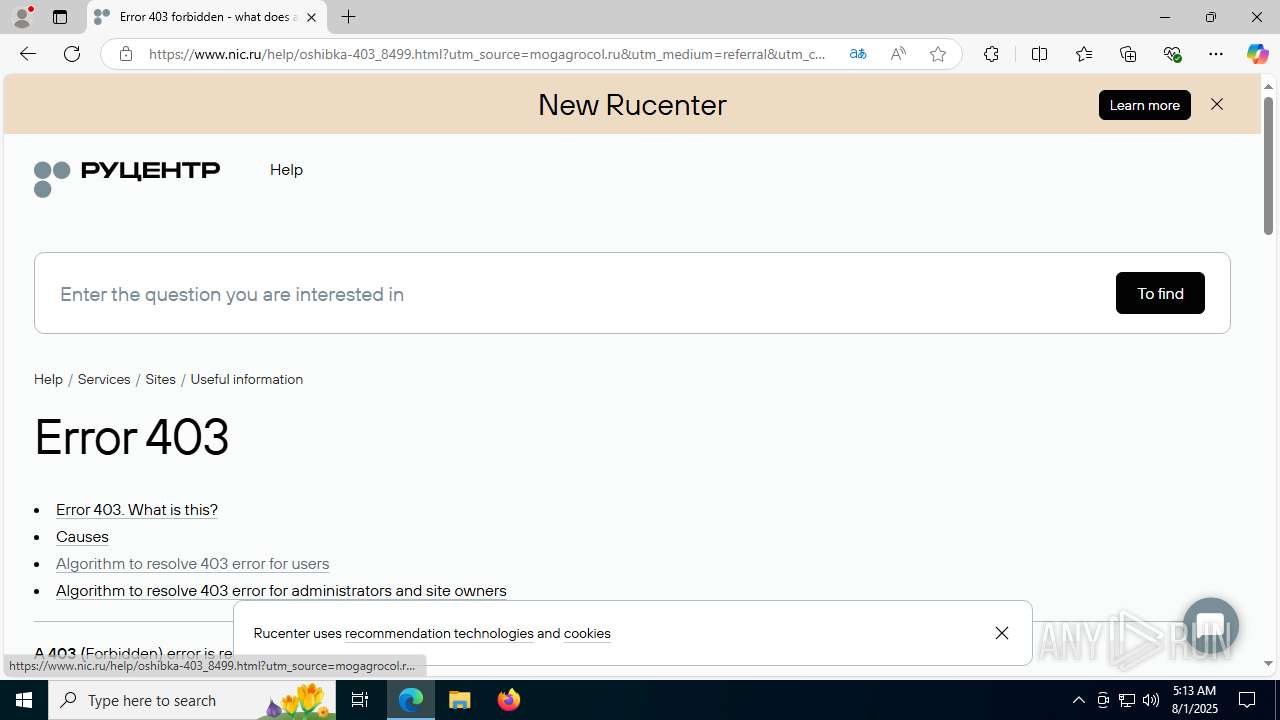Open network status tray icon
Viewport: 1280px width, 720px height.
[x=1127, y=700]
